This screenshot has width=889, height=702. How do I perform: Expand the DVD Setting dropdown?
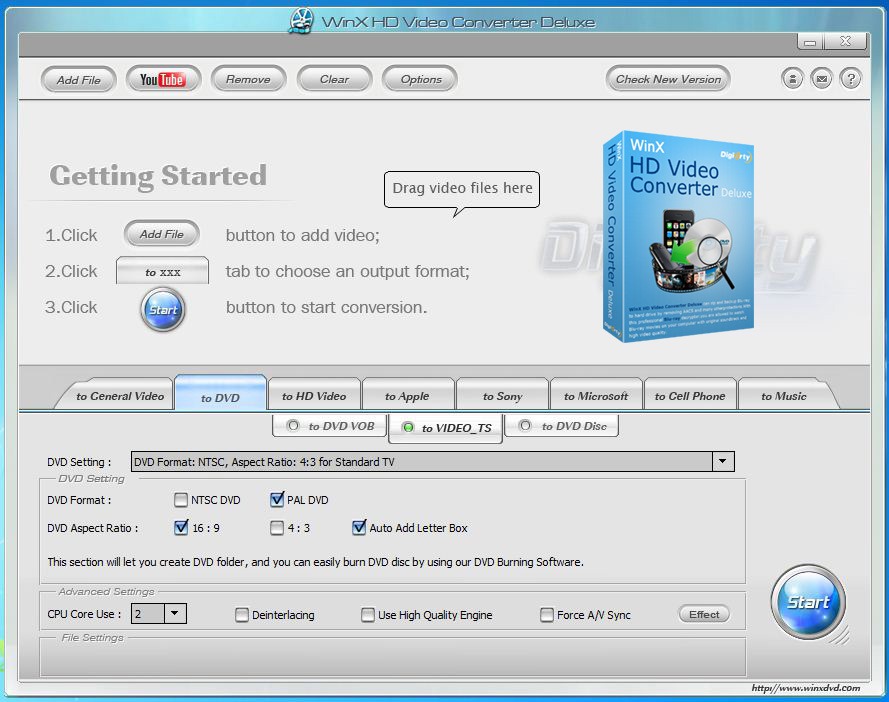[723, 461]
